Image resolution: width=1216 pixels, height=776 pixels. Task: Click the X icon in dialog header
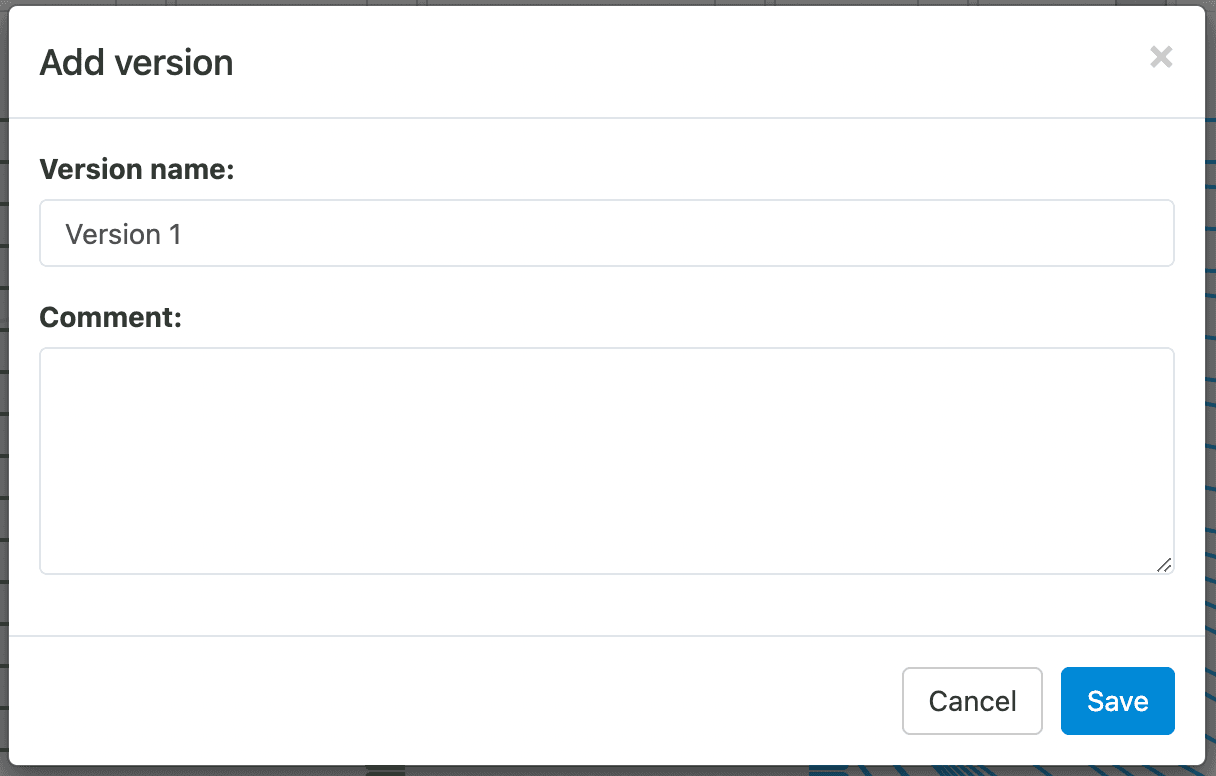pos(1161,57)
